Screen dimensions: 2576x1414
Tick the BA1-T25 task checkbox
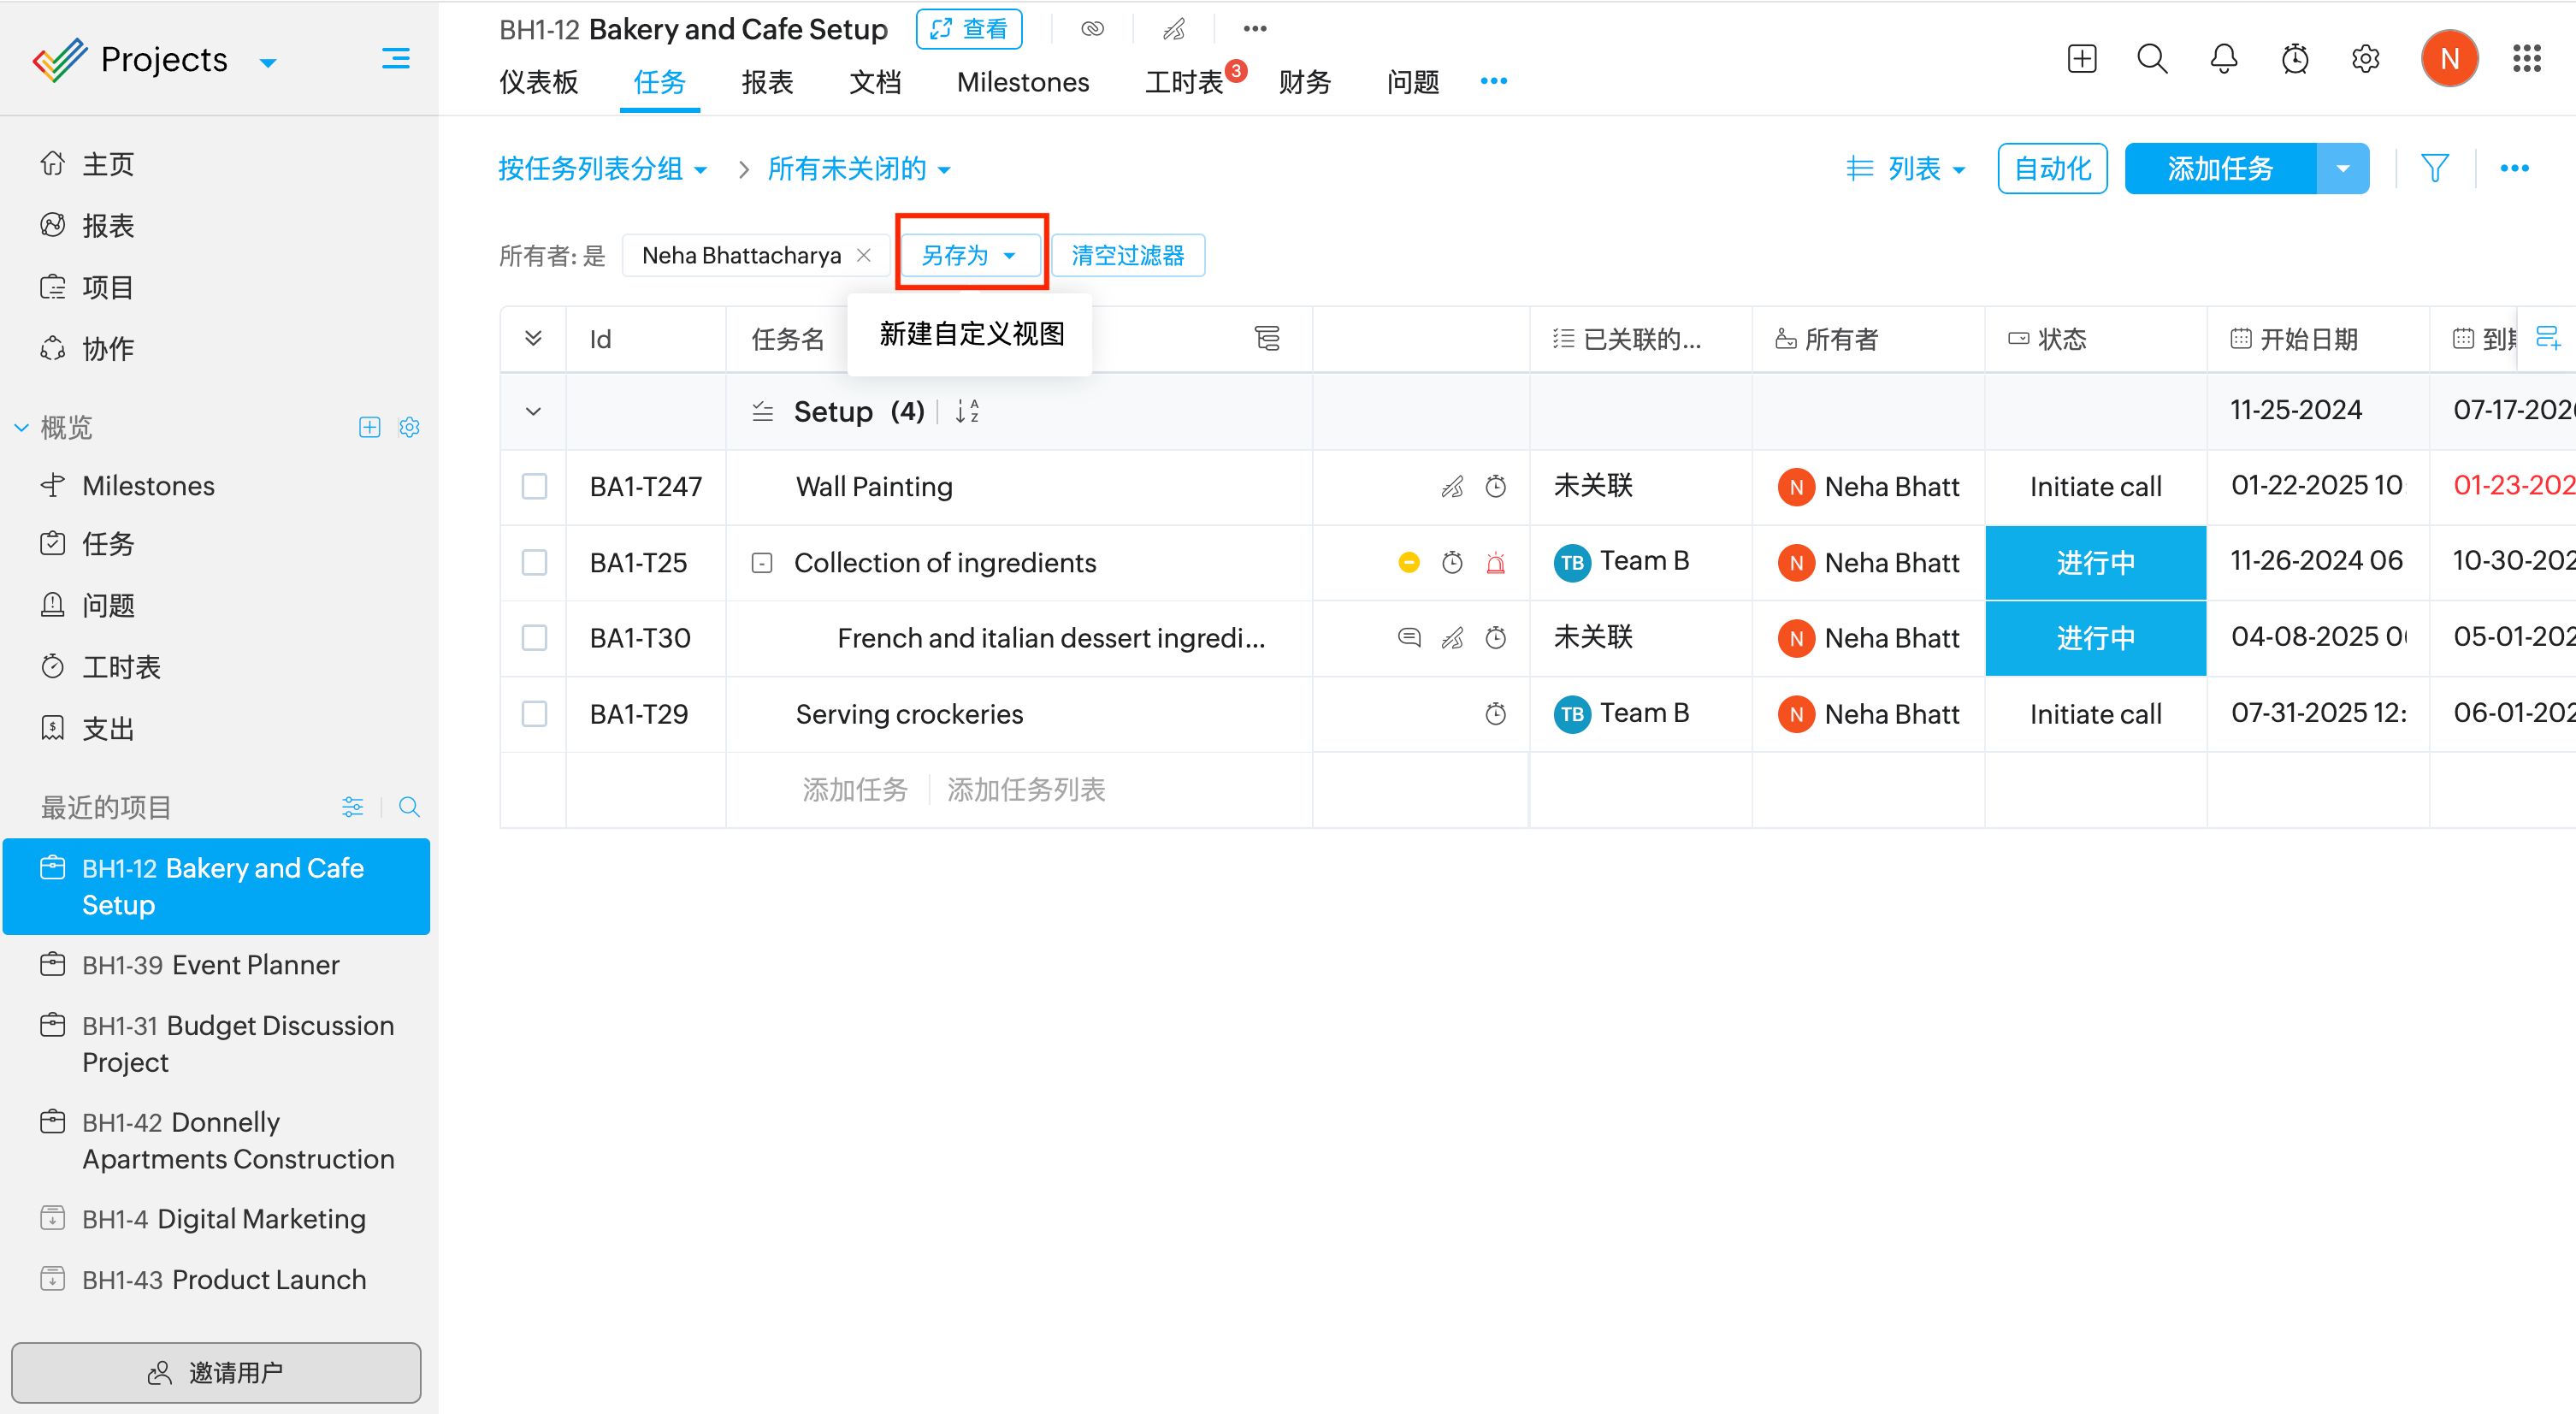point(534,563)
